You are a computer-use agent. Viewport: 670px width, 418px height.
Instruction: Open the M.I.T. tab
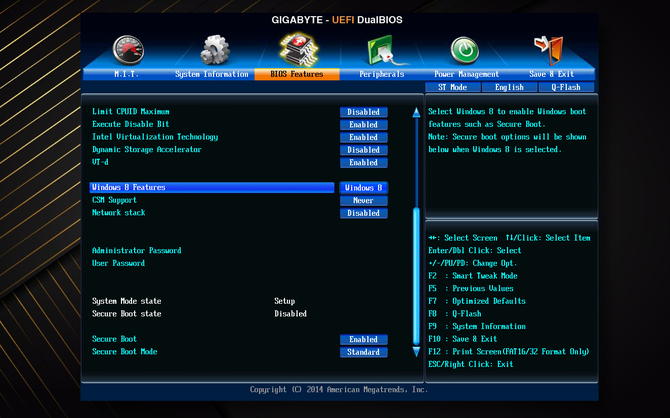[126, 74]
